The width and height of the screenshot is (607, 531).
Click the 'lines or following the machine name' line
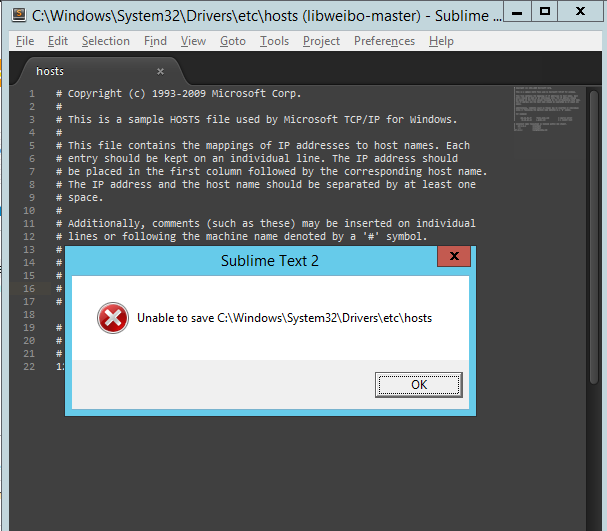[x=242, y=236]
